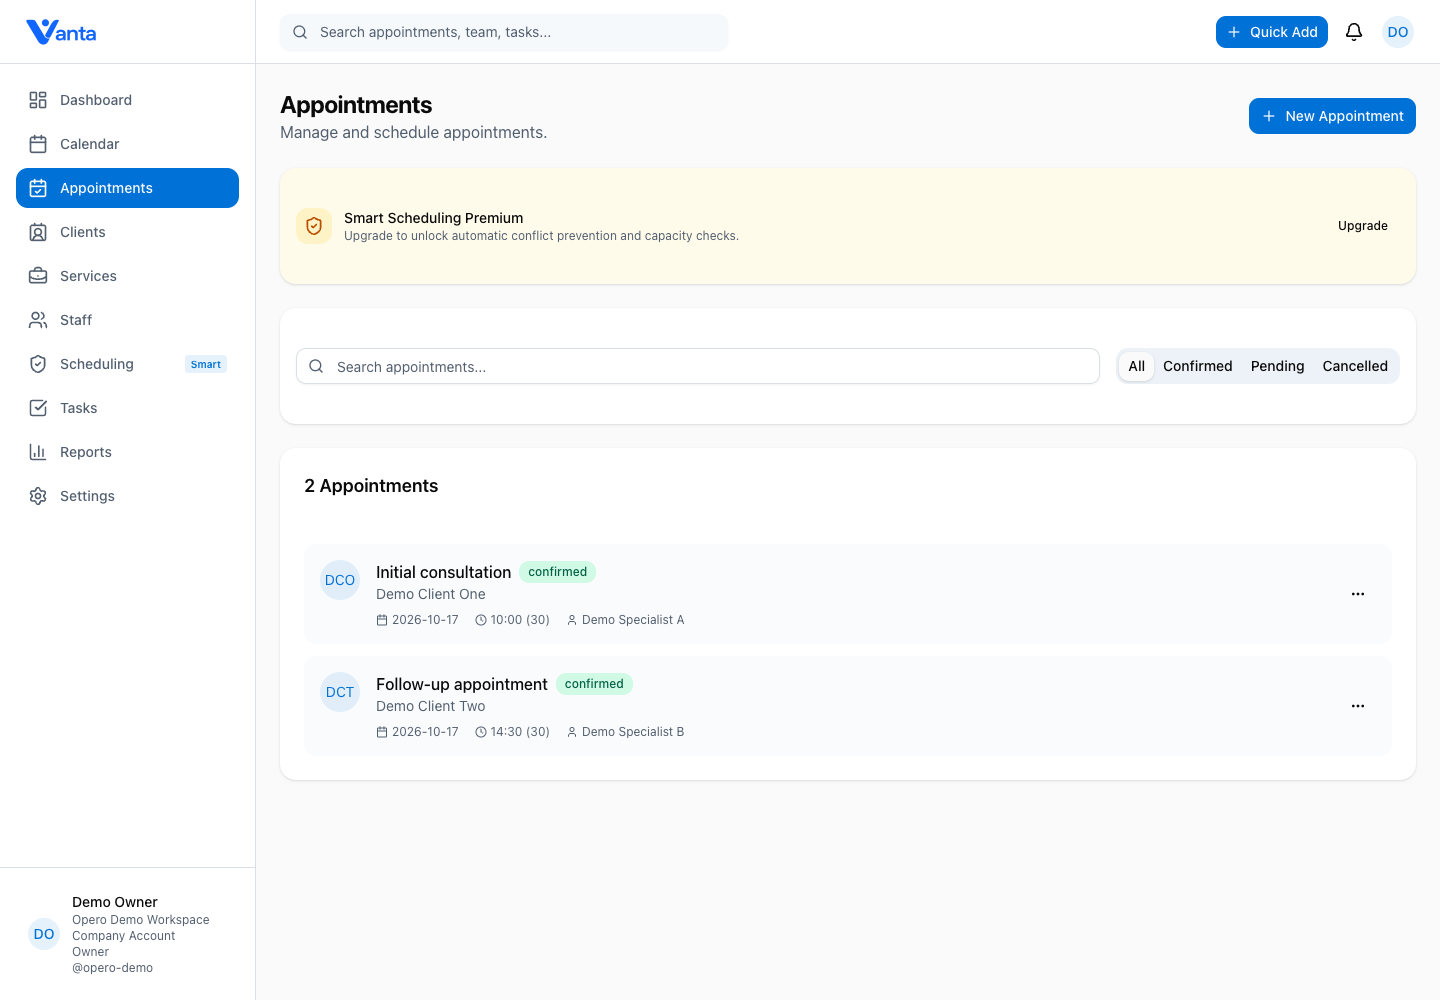Click the confirmed badge on Initial consultation
The width and height of the screenshot is (1440, 1000).
pos(558,572)
